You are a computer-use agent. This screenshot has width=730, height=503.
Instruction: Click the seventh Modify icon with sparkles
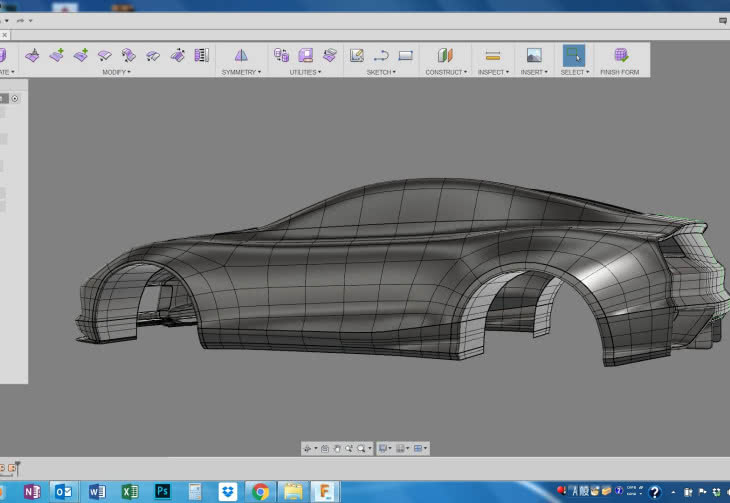pos(177,55)
